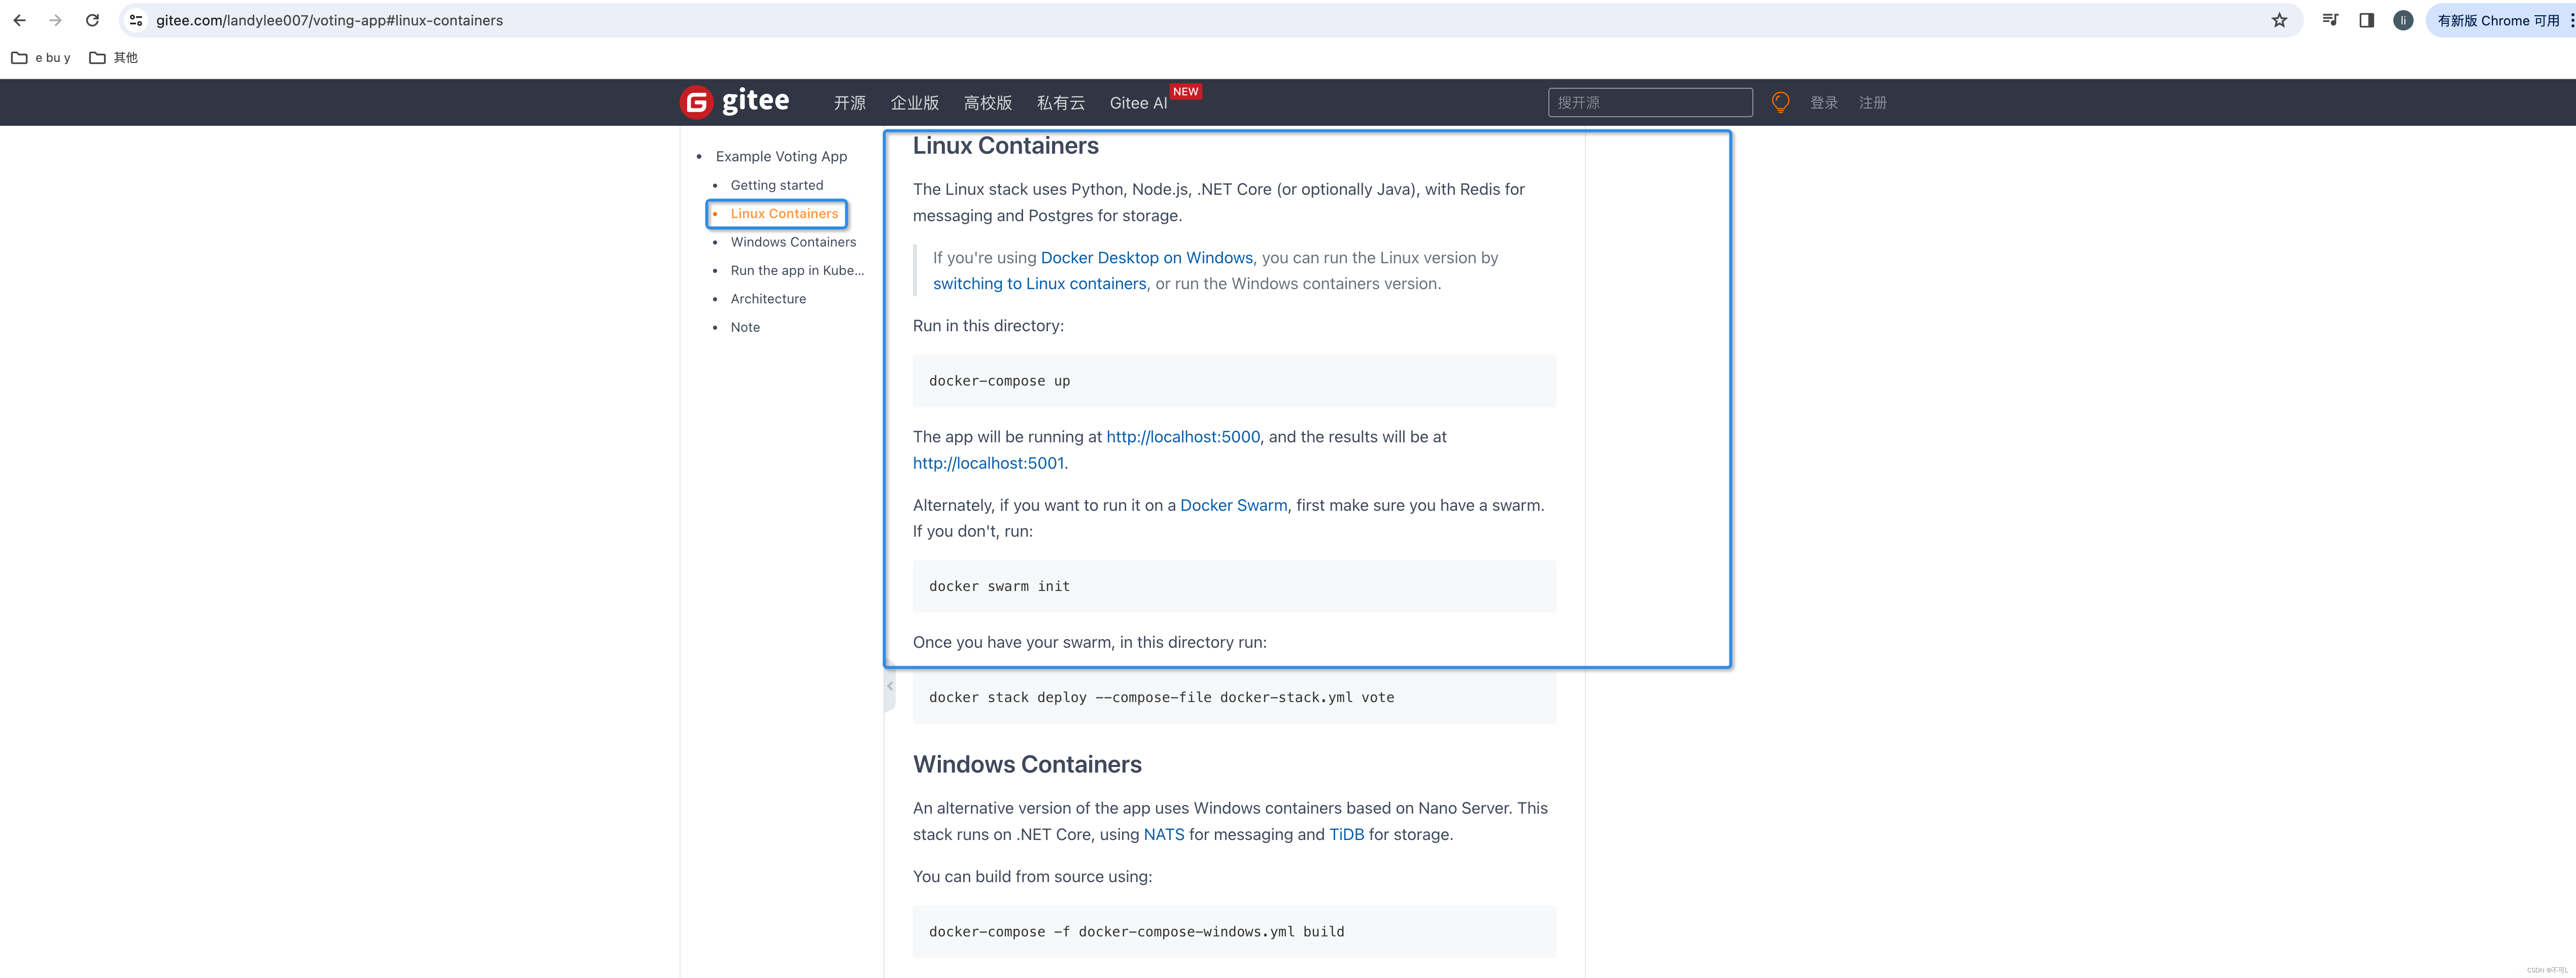
Task: Open the Gitee AI menu item
Action: [x=1138, y=103]
